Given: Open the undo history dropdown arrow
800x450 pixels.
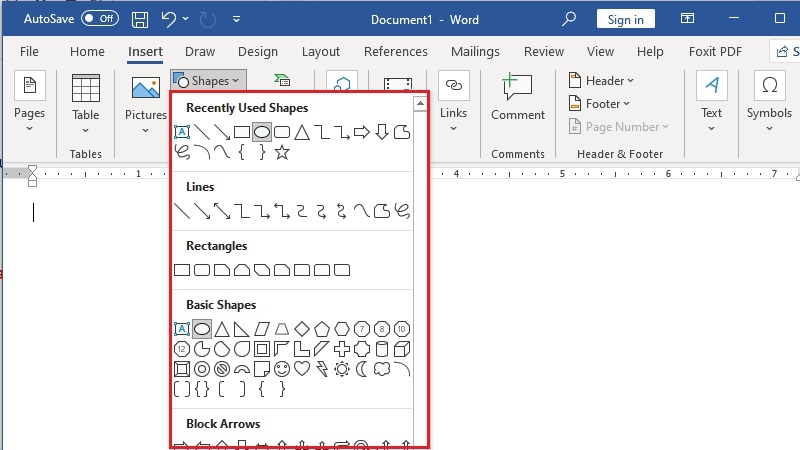Looking at the screenshot, I should [x=186, y=19].
